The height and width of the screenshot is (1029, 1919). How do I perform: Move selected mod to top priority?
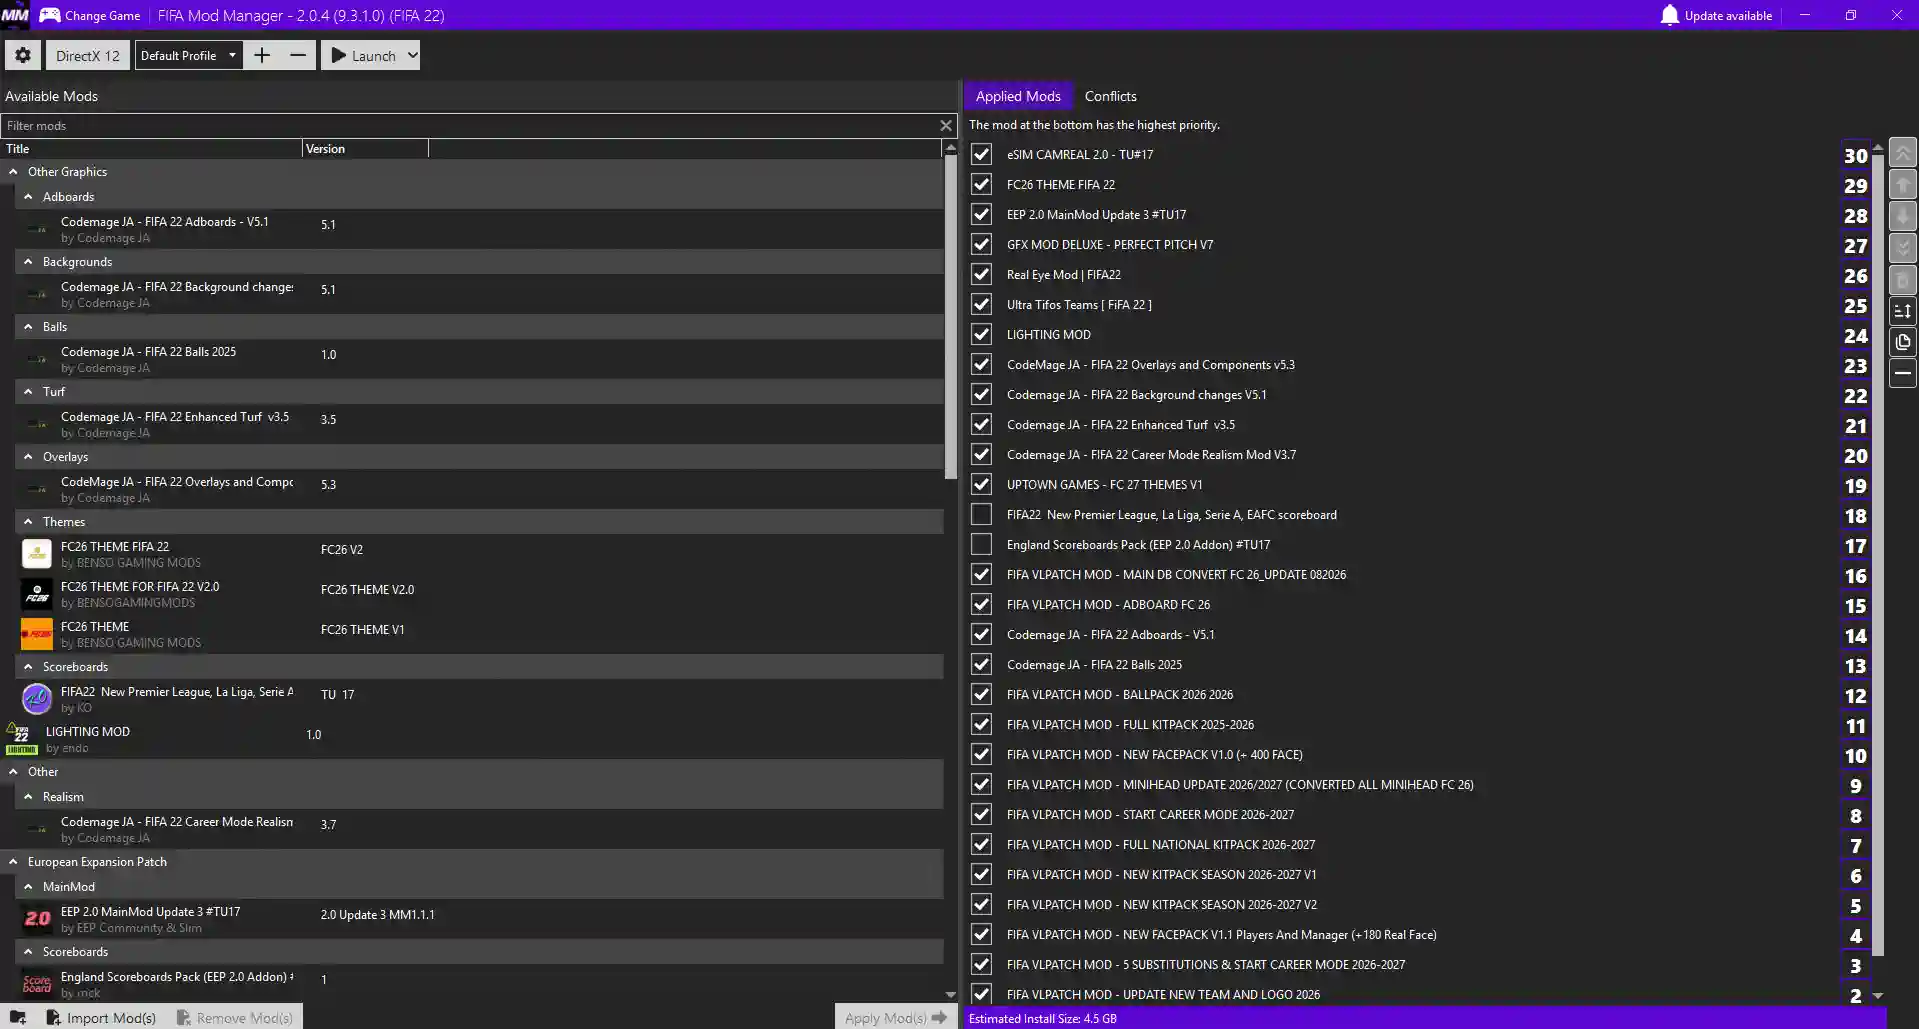(x=1902, y=154)
